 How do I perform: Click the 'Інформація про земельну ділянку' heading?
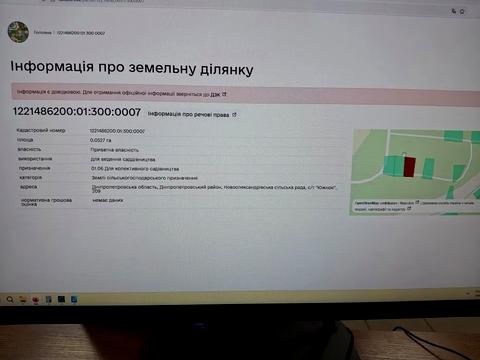(x=132, y=68)
